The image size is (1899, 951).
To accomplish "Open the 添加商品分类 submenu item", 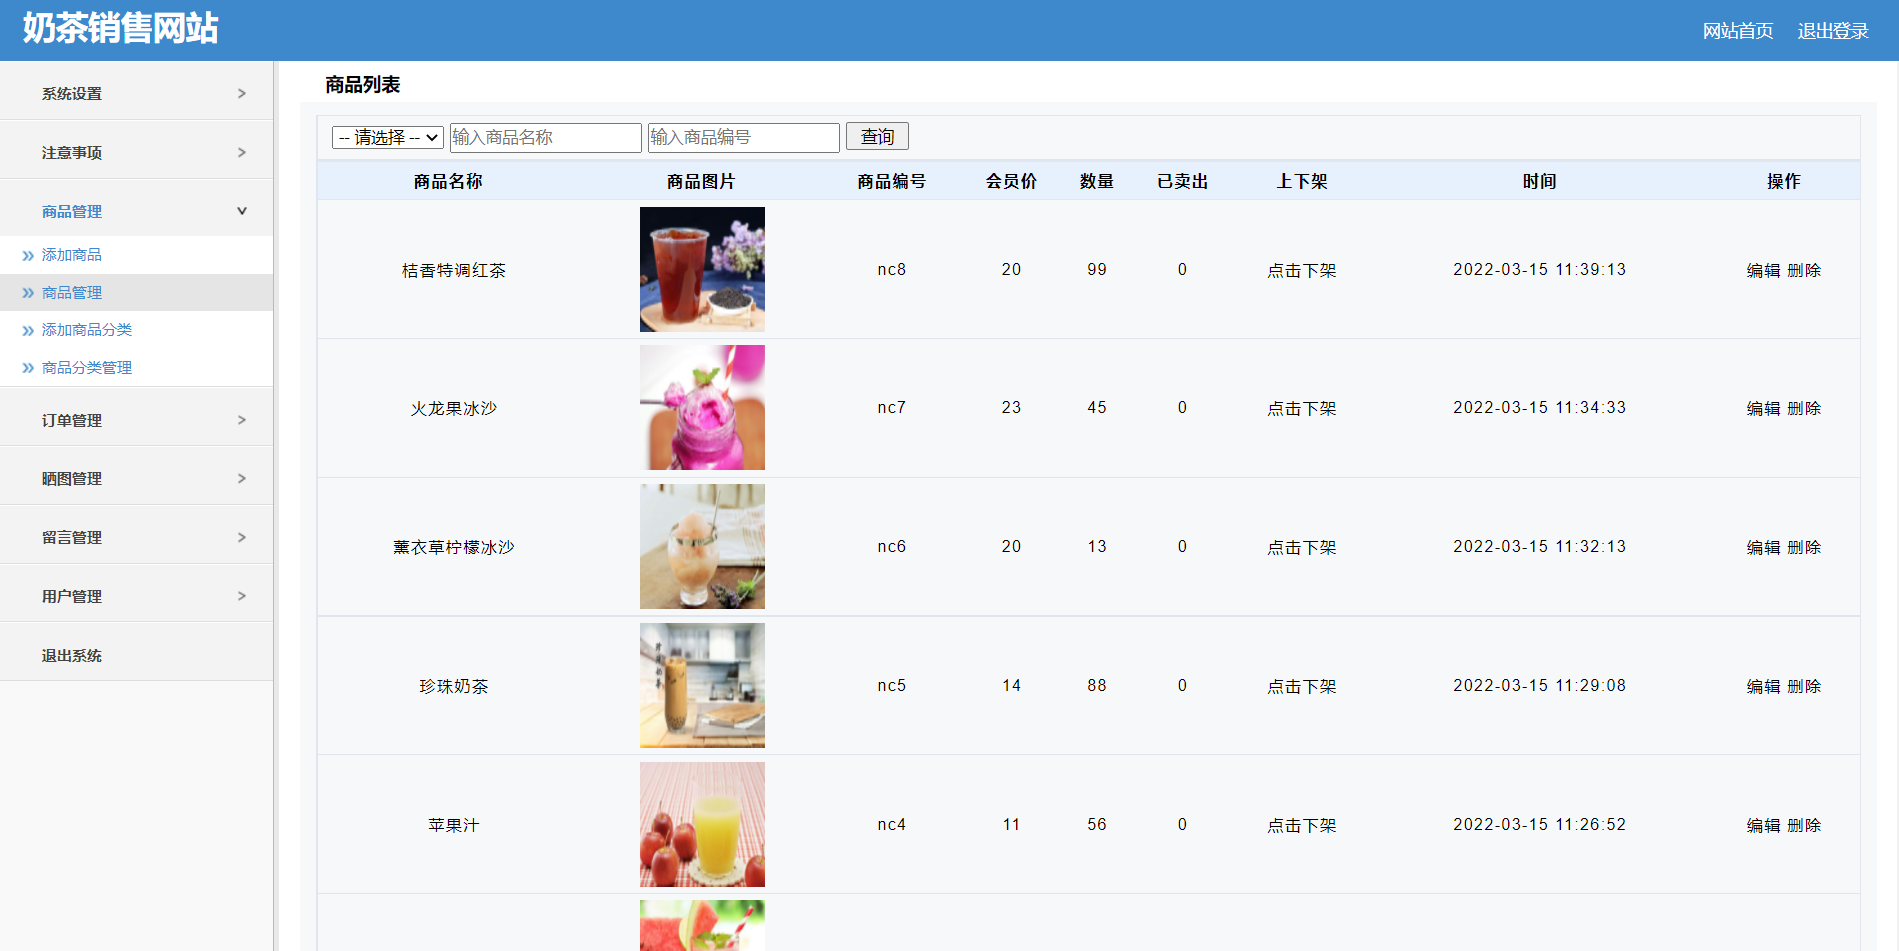I will 87,330.
